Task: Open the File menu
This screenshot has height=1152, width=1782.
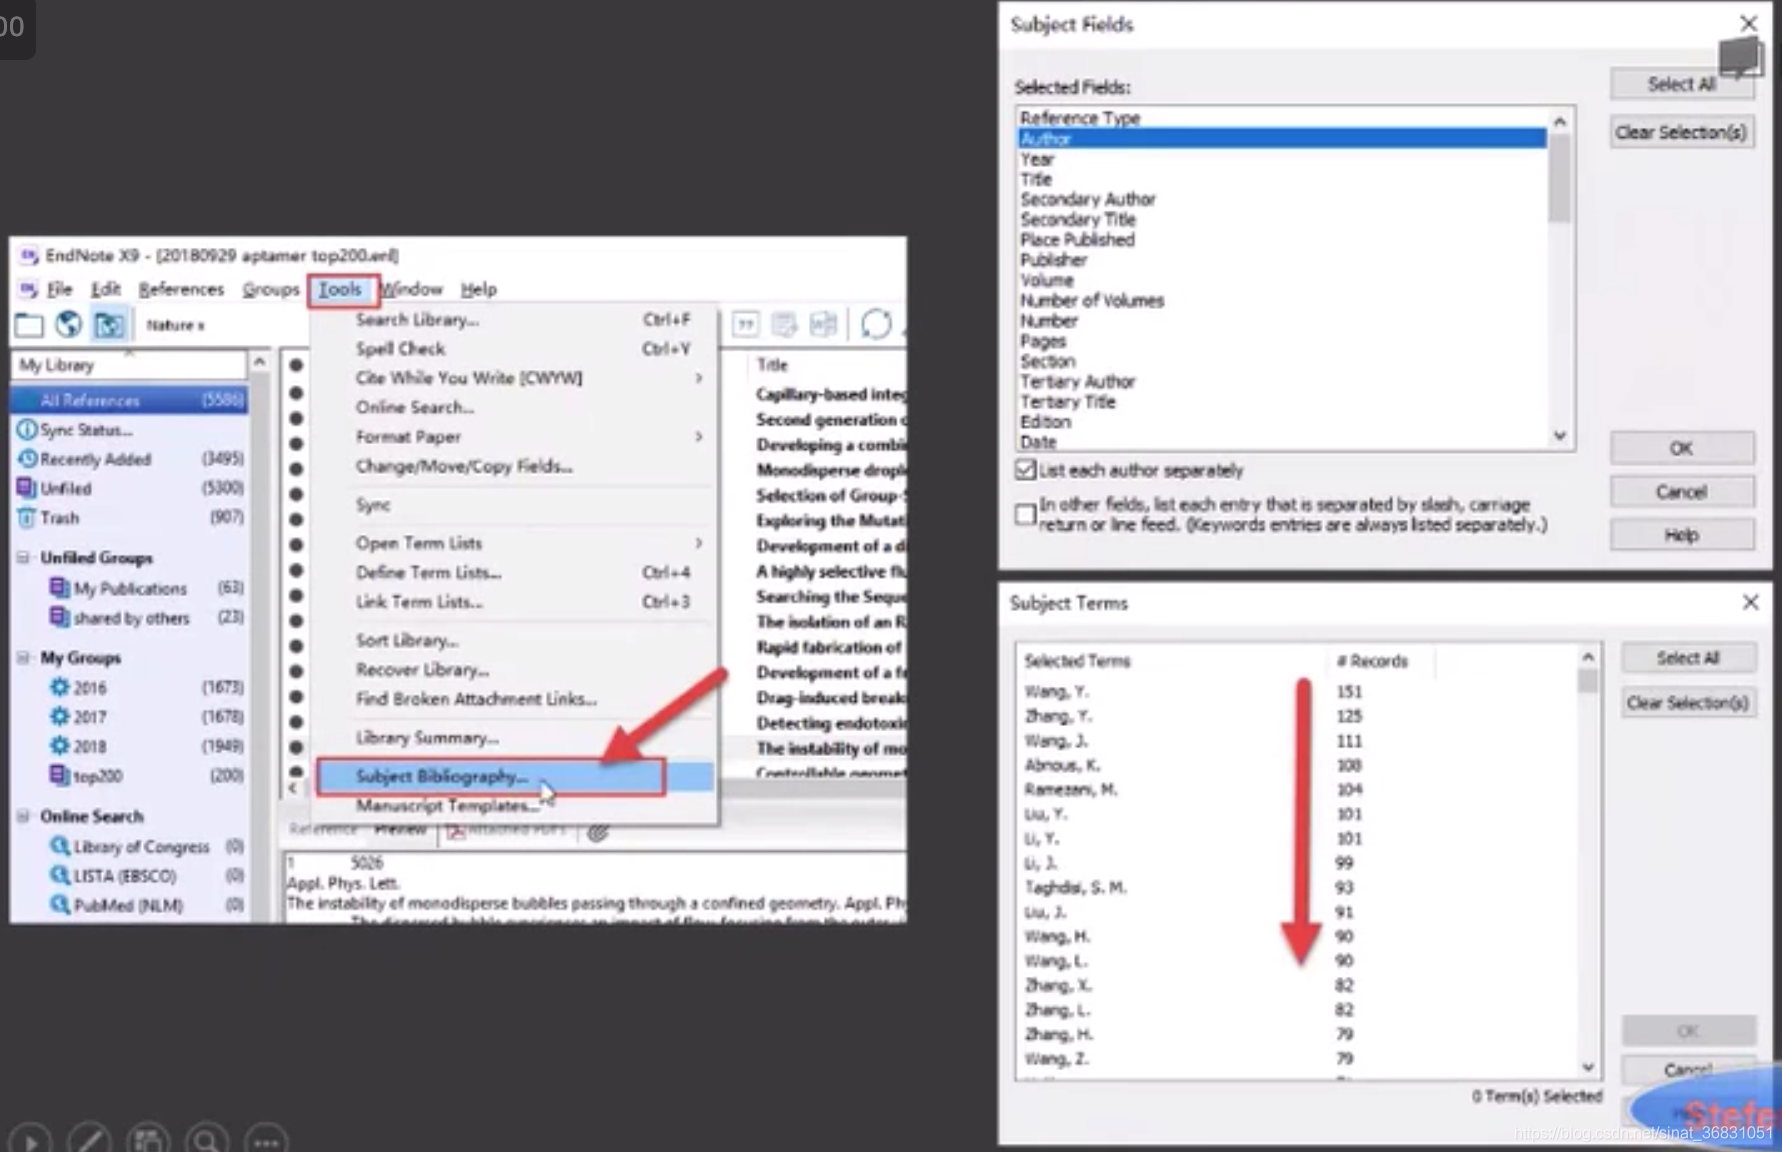Action: tap(60, 289)
